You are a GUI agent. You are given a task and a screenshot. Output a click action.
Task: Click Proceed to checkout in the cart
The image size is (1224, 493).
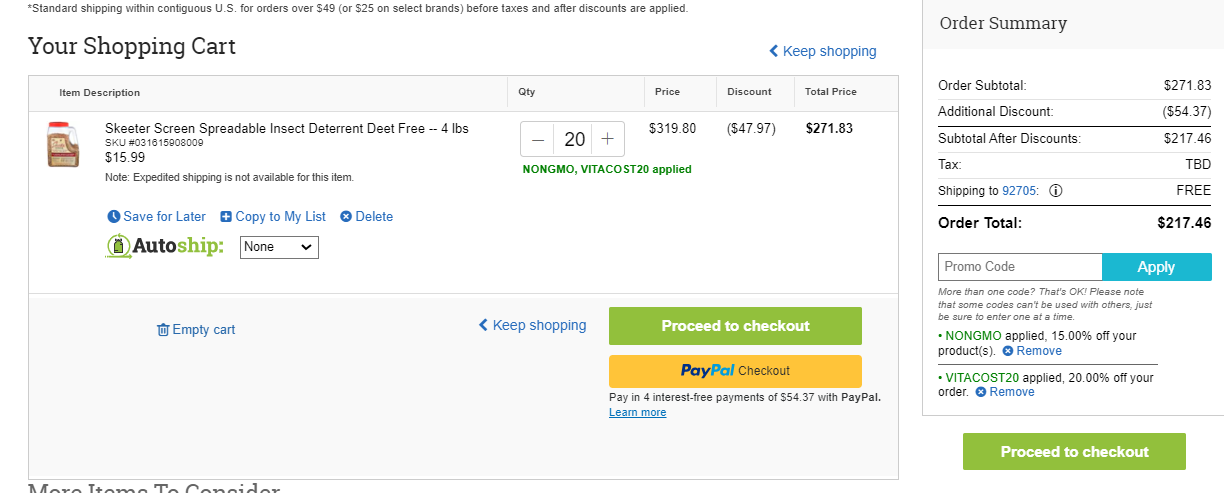click(x=735, y=326)
